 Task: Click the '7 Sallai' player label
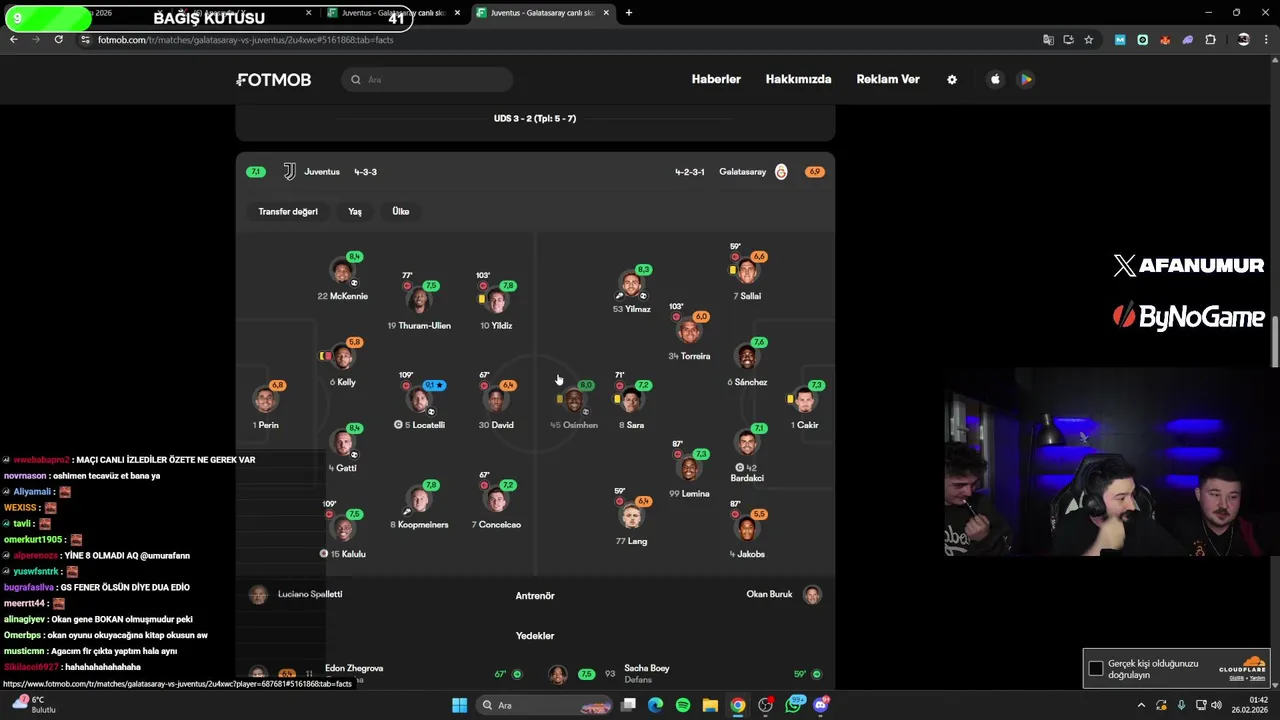tap(747, 296)
